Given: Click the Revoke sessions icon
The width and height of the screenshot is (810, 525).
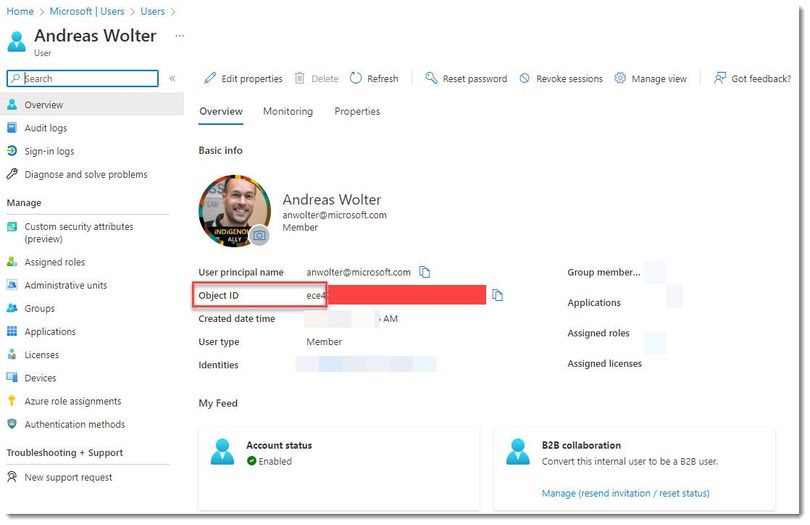Looking at the screenshot, I should (x=524, y=78).
